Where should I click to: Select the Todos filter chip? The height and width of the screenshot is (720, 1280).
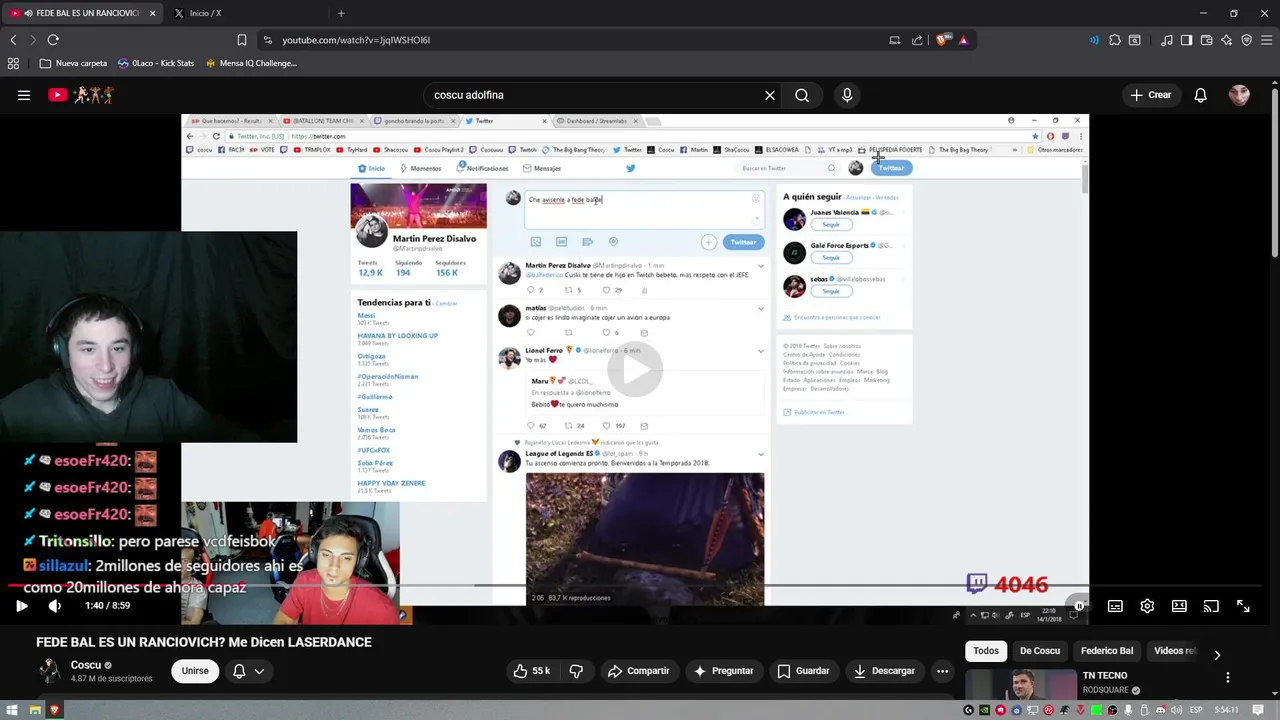pos(986,651)
